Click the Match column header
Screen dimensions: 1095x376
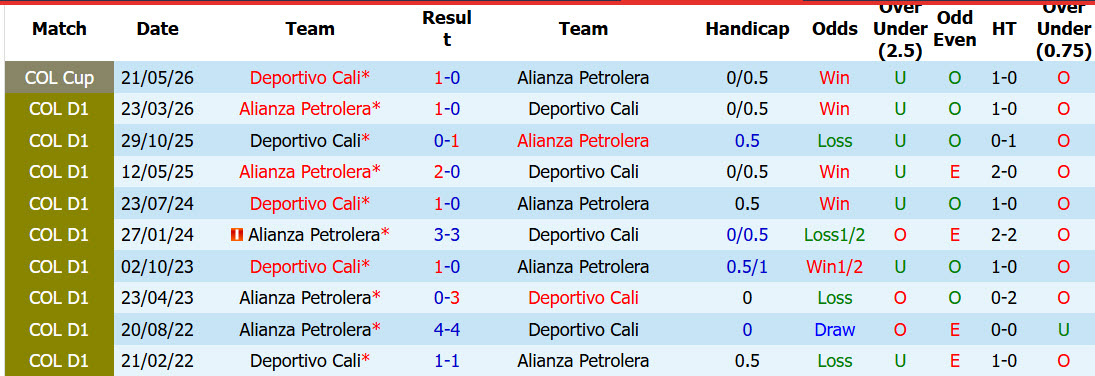coord(59,29)
